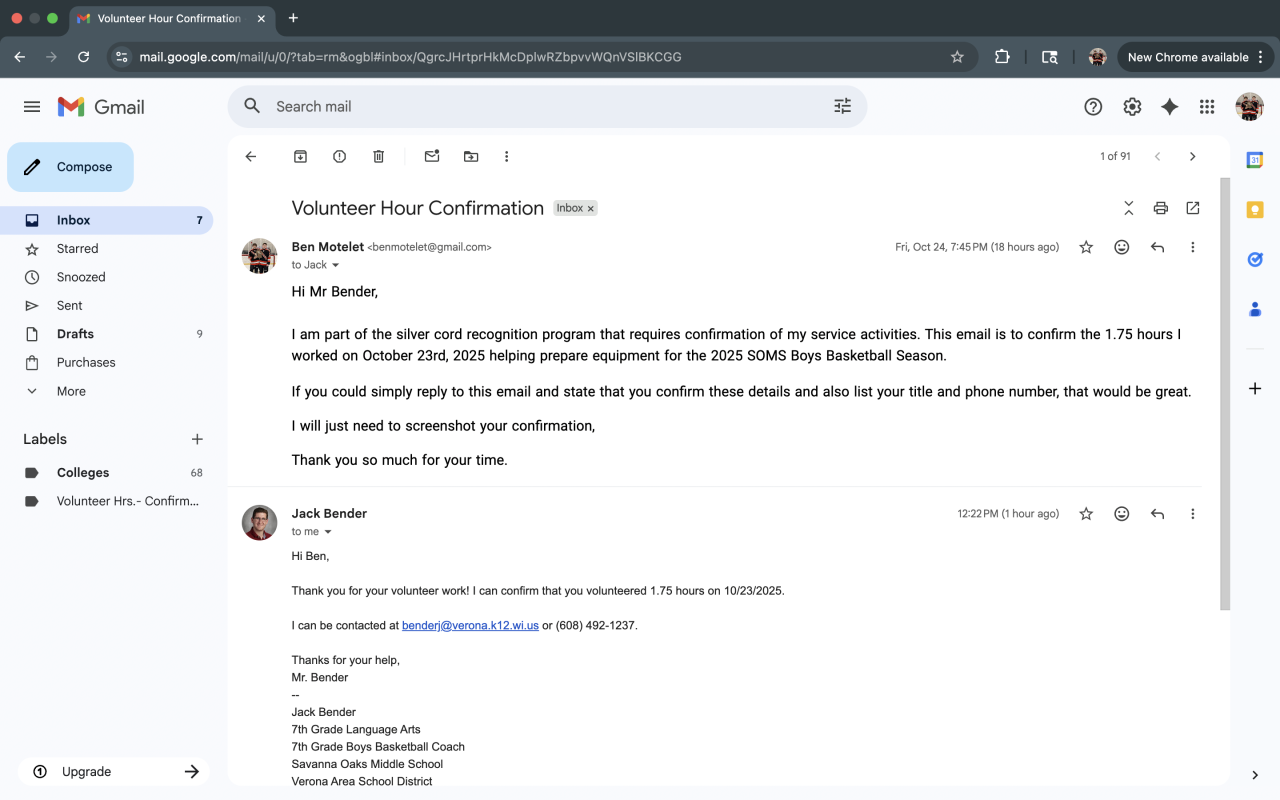
Task: Select the Colleges label
Action: (83, 472)
